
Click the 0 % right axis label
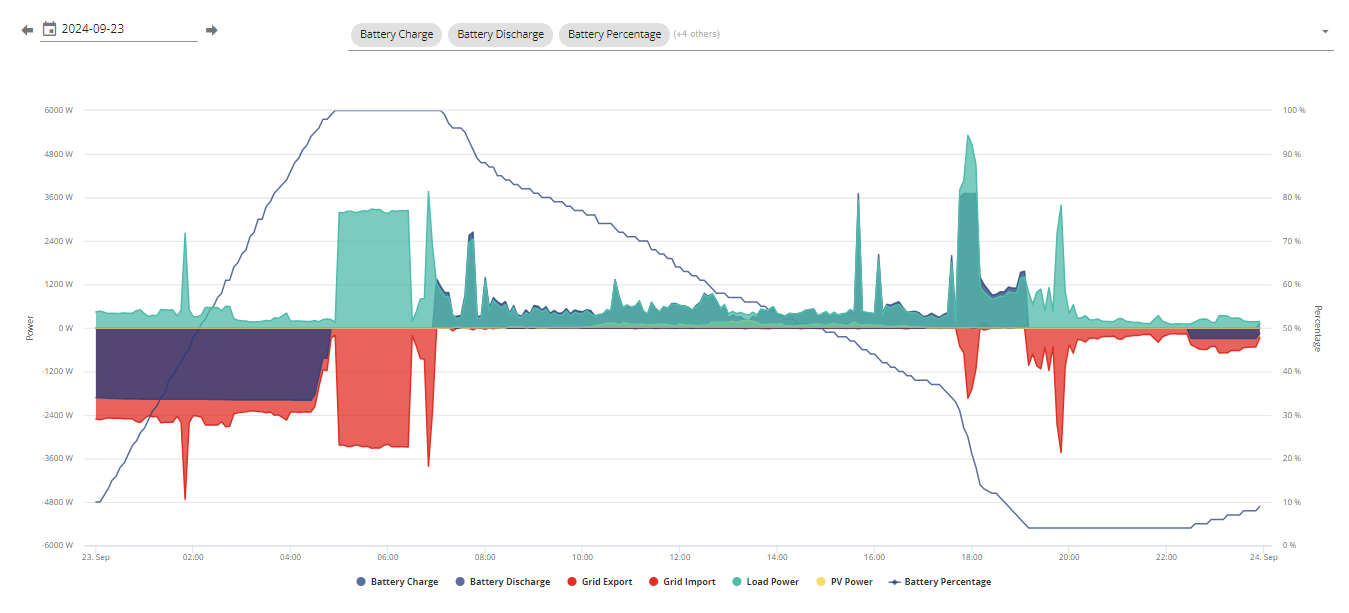tap(1290, 545)
